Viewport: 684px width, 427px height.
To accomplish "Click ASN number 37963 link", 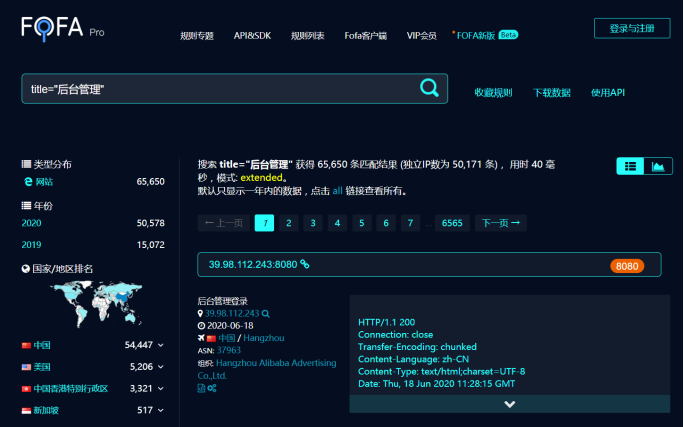I will [229, 350].
